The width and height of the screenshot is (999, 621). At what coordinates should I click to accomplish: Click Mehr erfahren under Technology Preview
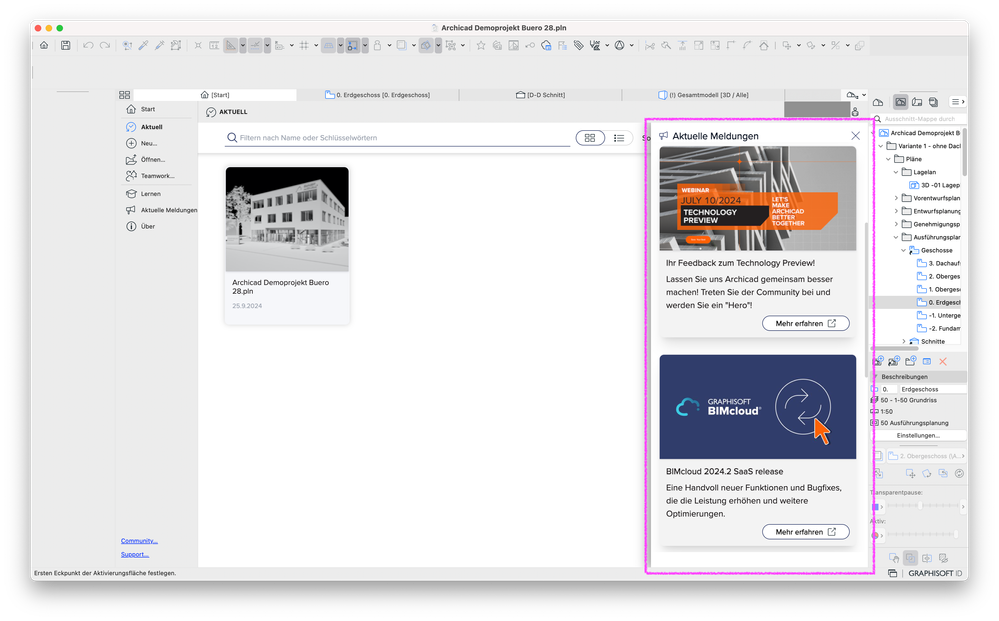[x=805, y=324]
